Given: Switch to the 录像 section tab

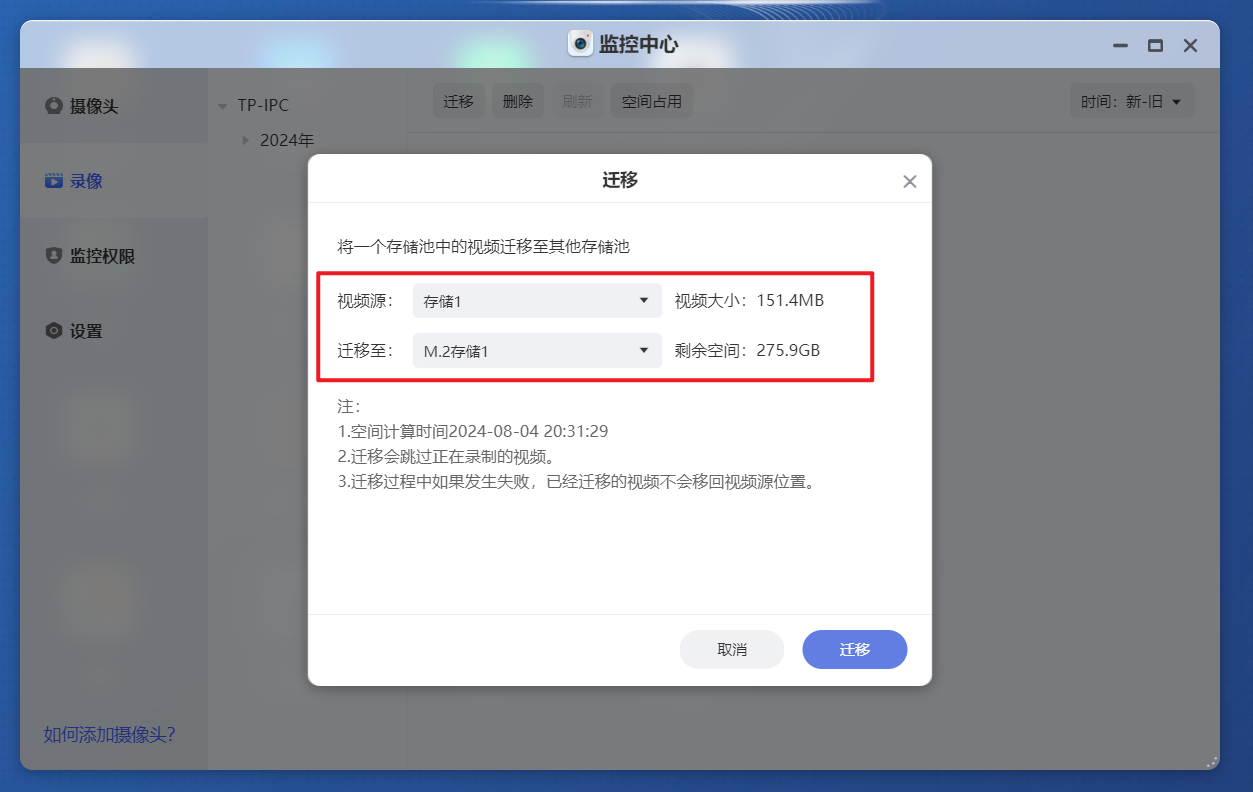Looking at the screenshot, I should pos(82,180).
